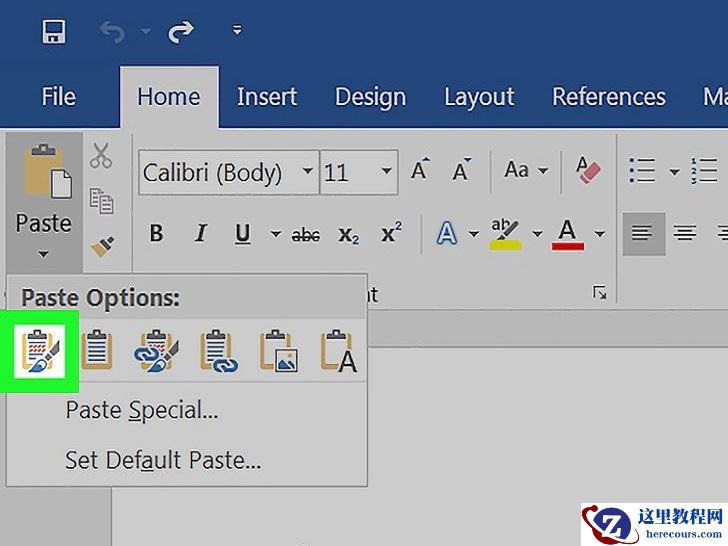This screenshot has width=728, height=546.
Task: Select Keep Text Only paste option
Action: 338,352
